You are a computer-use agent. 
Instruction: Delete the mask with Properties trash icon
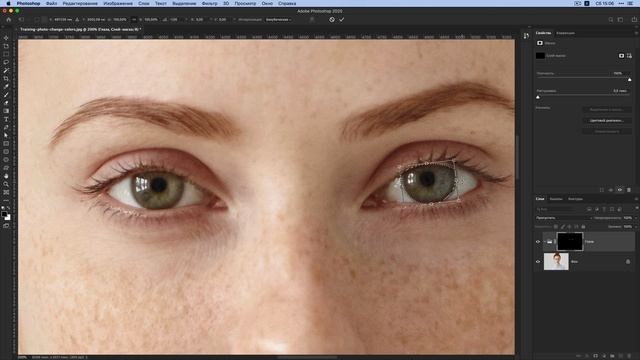[x=629, y=190]
